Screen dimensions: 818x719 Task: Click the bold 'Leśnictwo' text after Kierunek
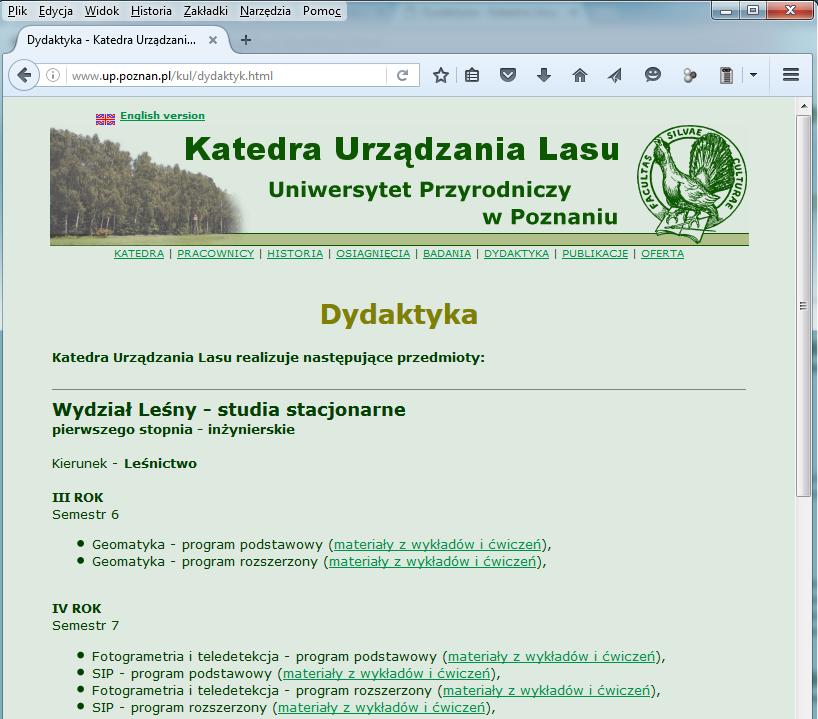160,464
